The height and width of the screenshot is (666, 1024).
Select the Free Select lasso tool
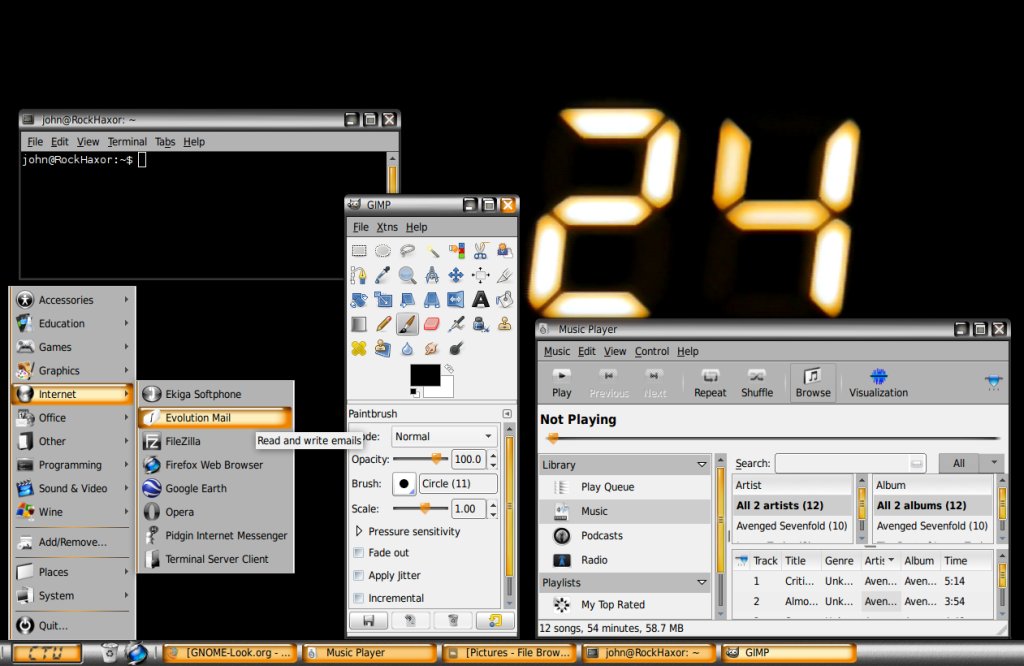408,251
